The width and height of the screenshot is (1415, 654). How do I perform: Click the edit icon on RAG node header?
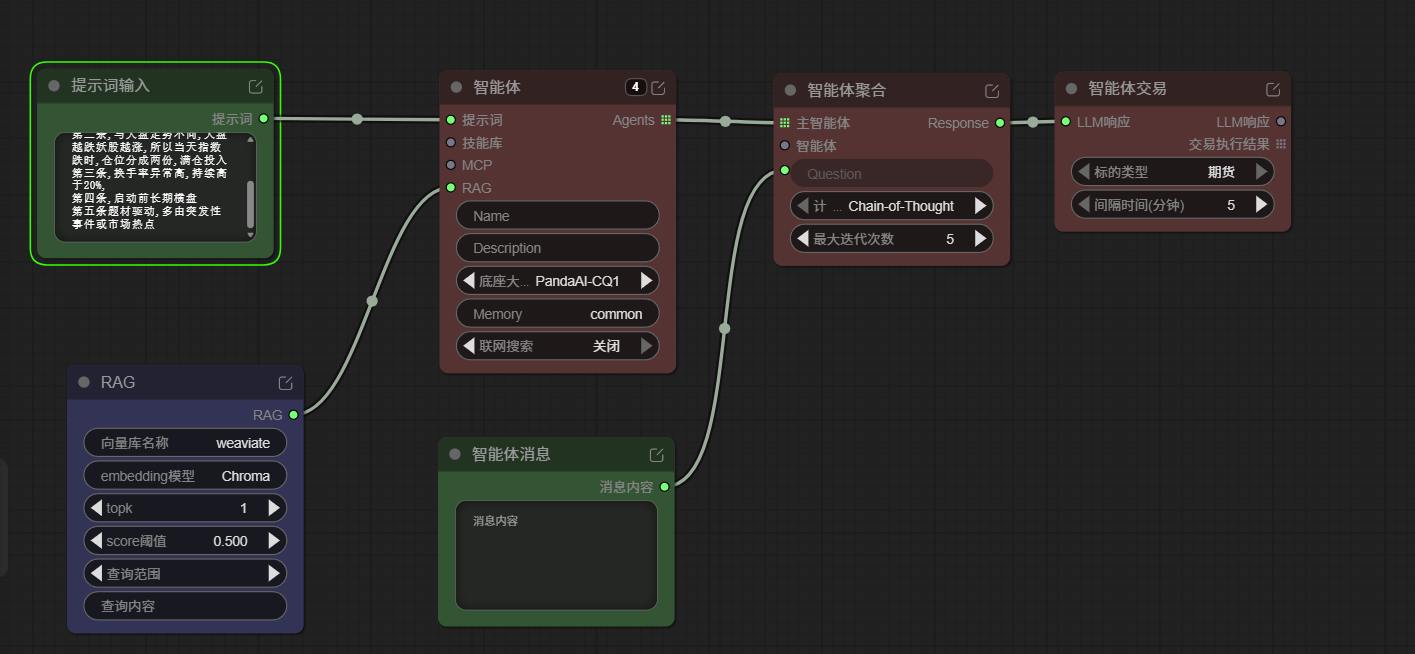285,381
